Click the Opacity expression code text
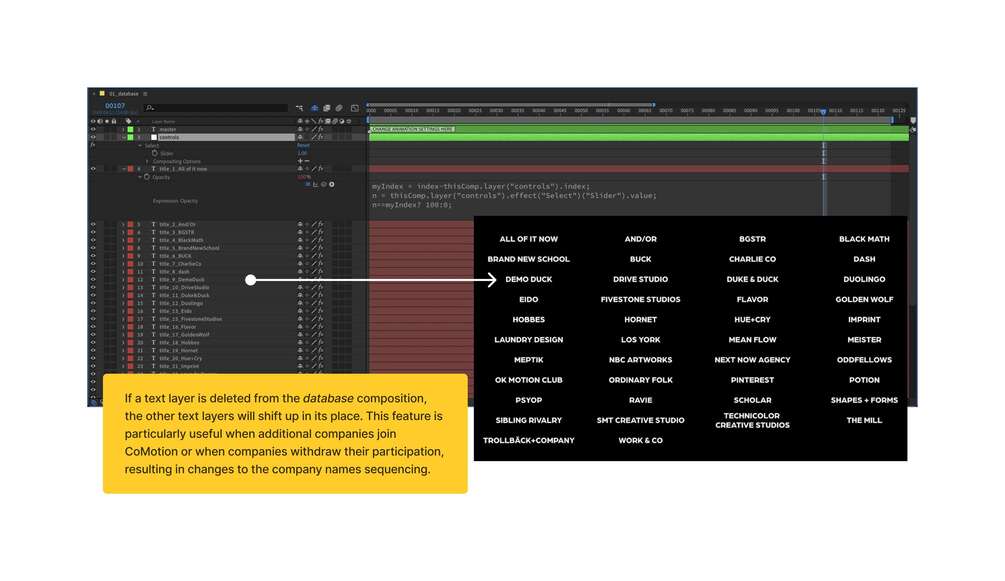 coord(514,196)
